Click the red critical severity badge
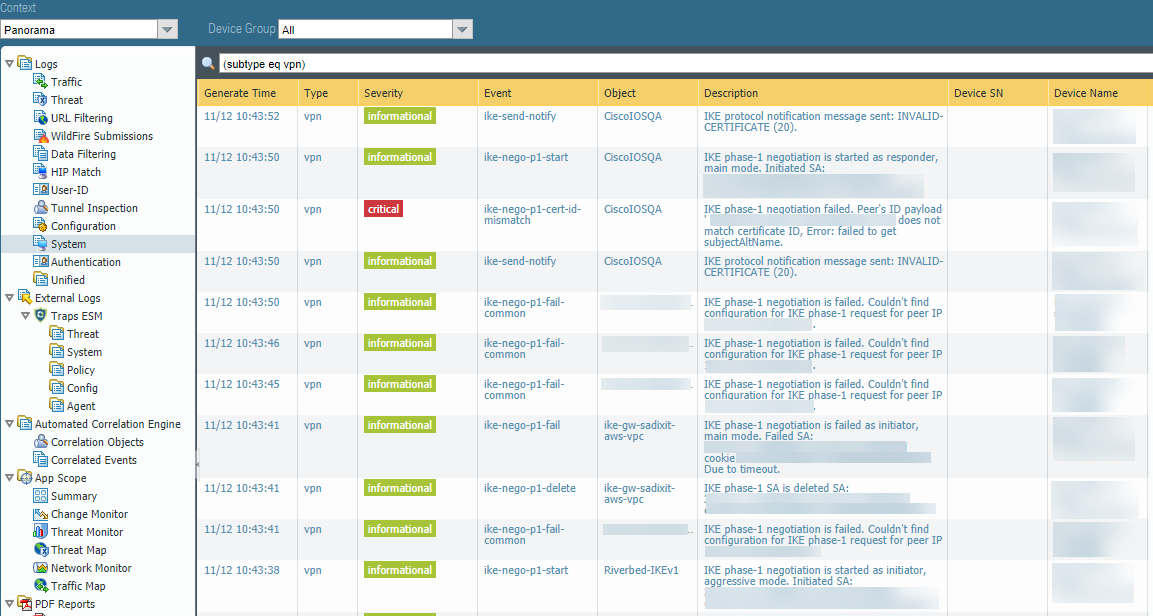This screenshot has width=1153, height=616. pos(383,209)
